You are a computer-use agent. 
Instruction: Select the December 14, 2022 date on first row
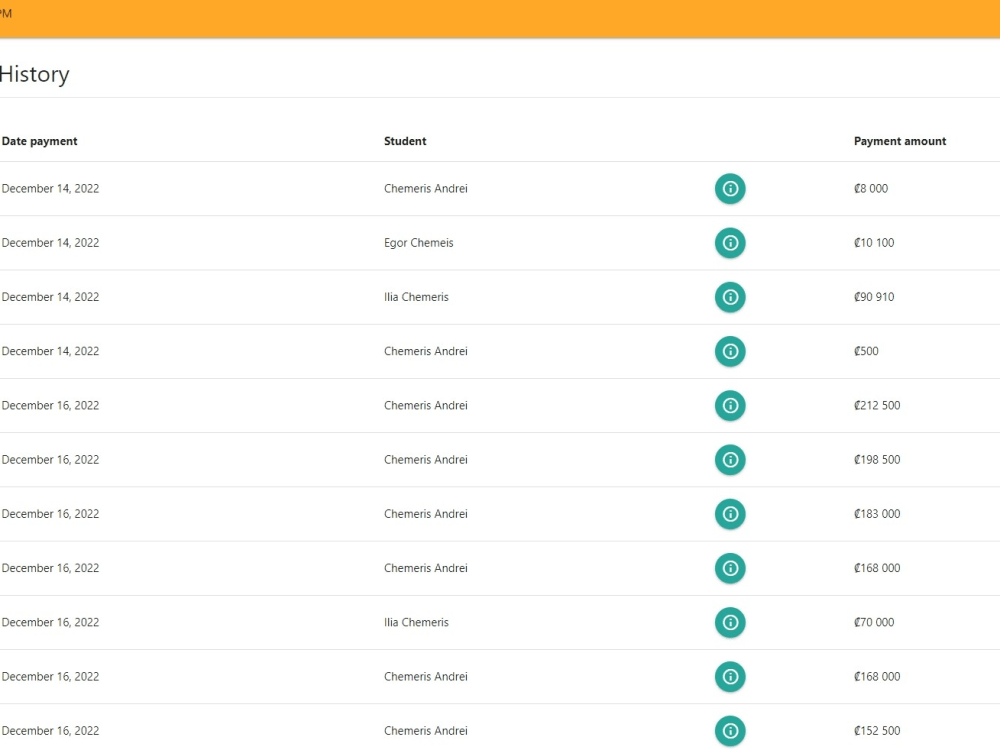click(50, 188)
